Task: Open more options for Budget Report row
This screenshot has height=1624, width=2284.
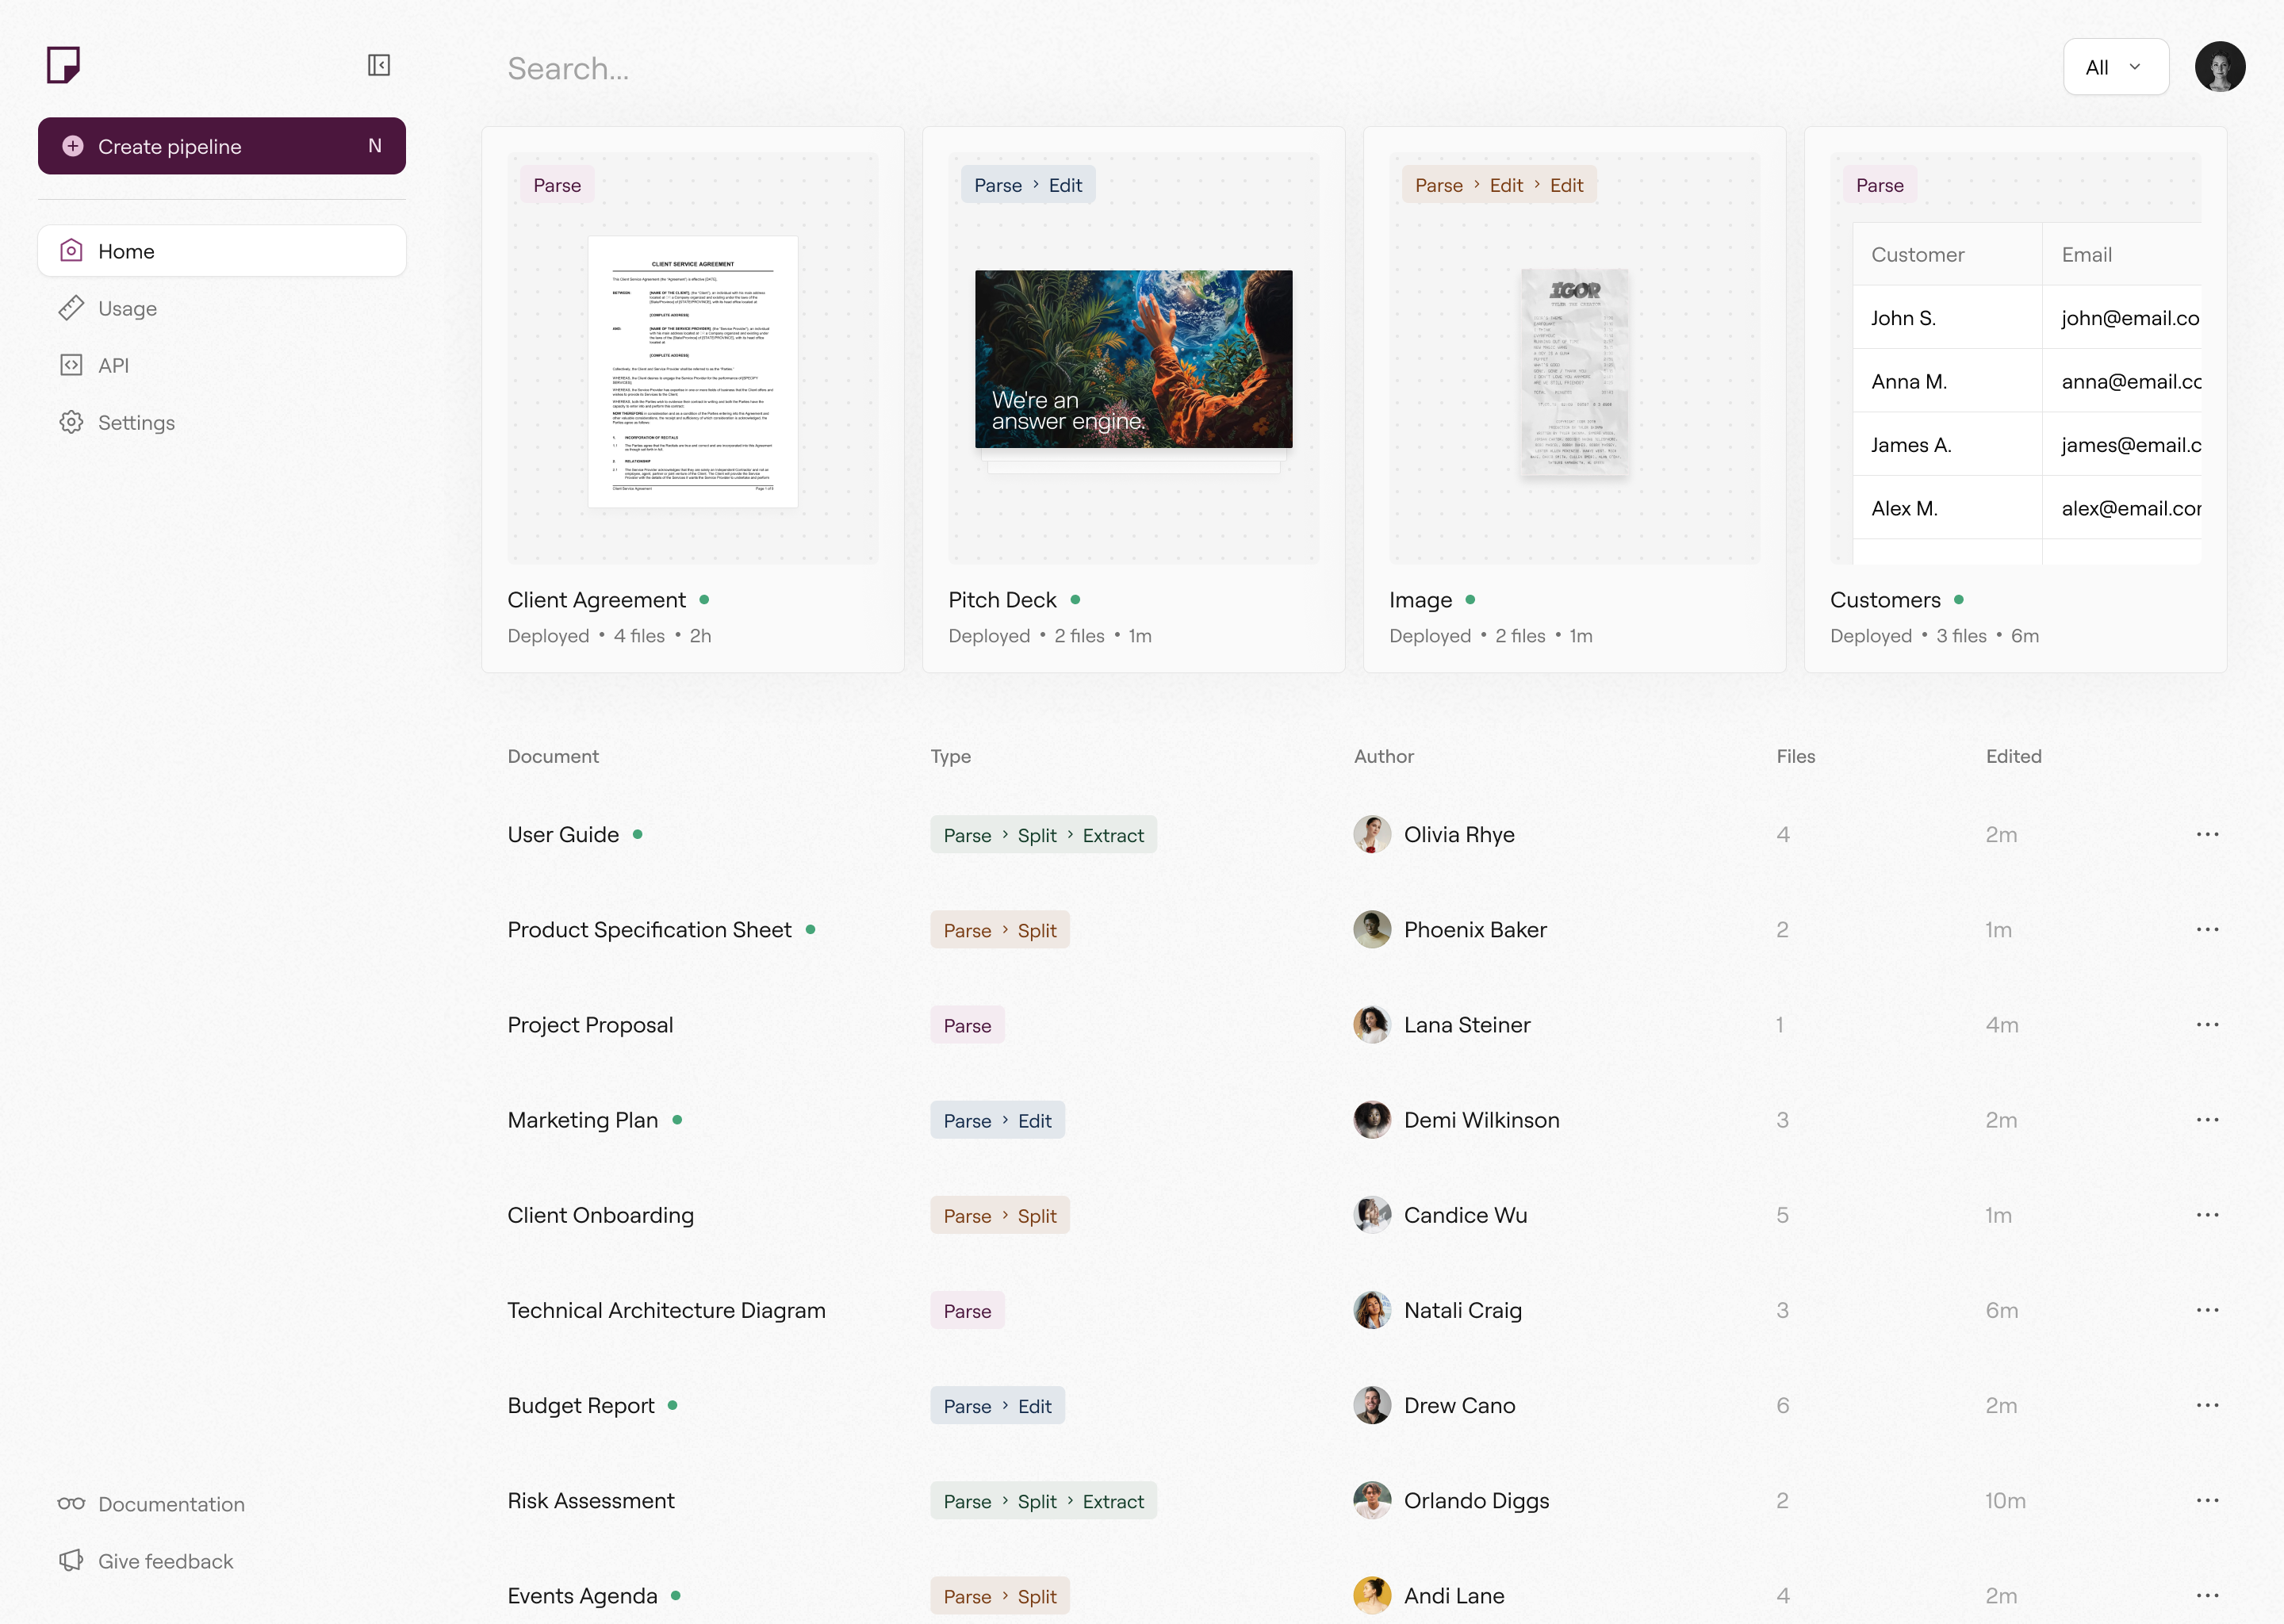Action: 2207,1405
